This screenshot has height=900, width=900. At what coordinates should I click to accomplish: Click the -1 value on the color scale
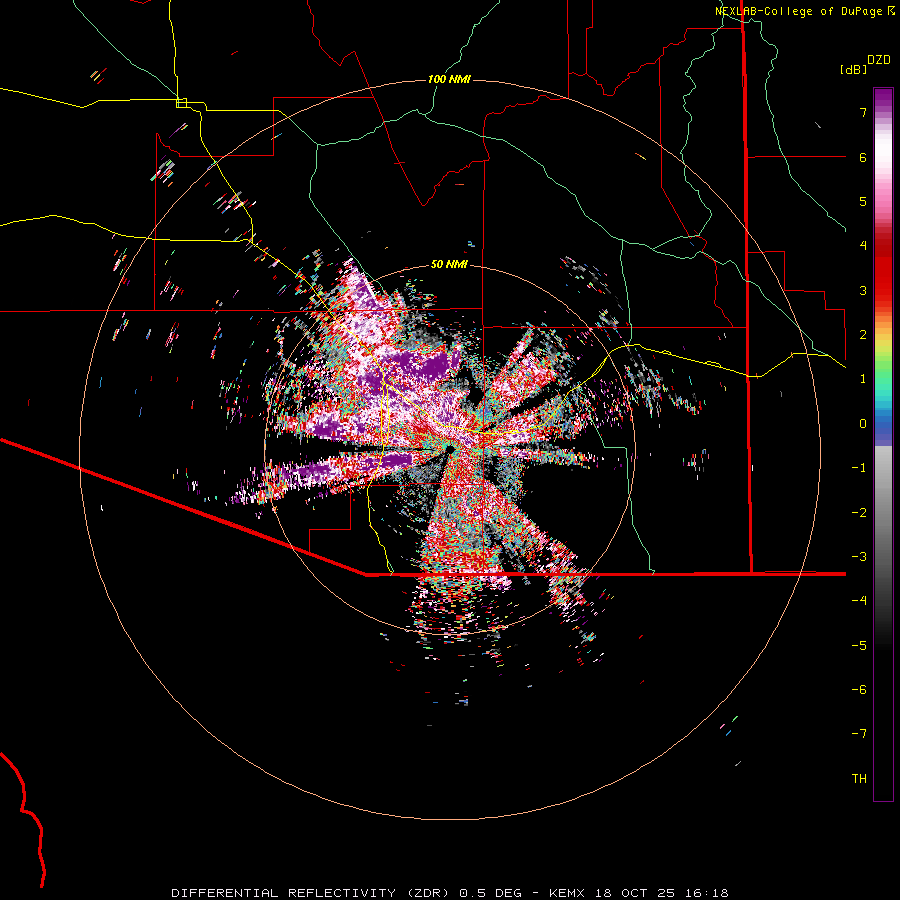pos(859,468)
